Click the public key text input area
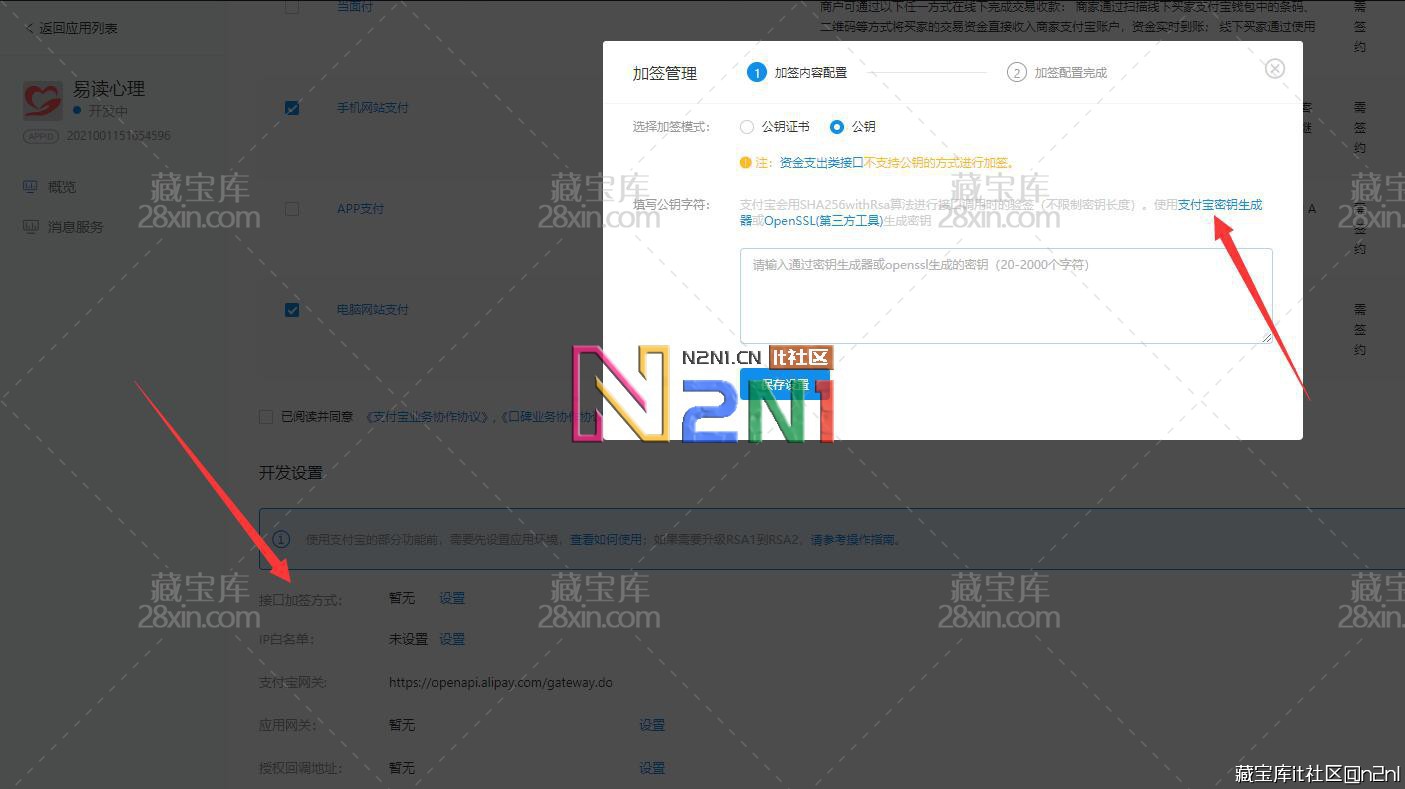 point(1005,296)
